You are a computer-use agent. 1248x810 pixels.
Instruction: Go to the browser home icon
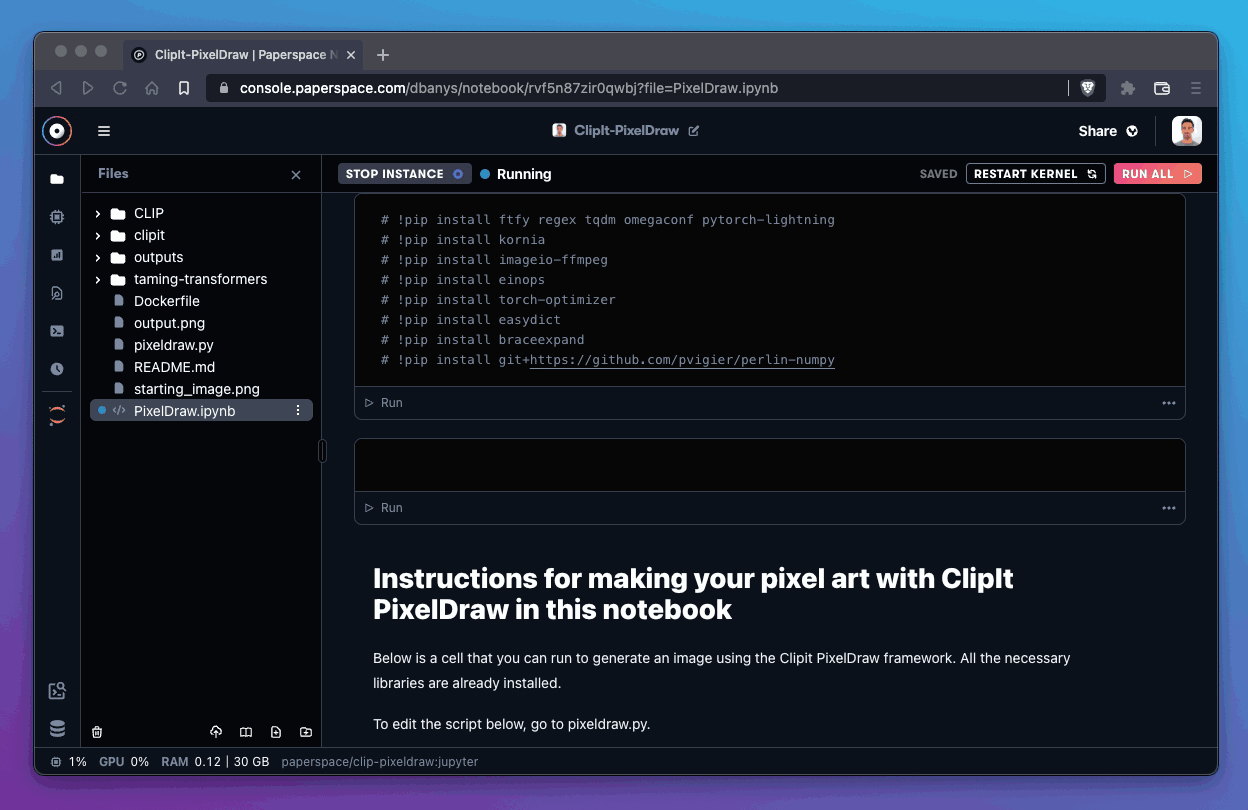pyautogui.click(x=152, y=88)
